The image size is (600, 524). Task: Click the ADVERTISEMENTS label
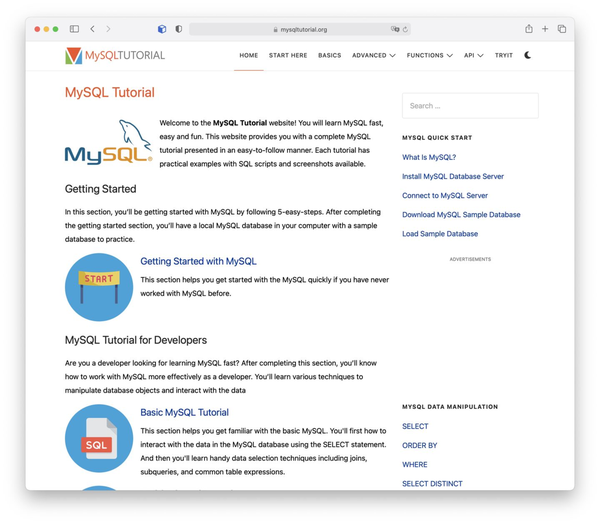(x=470, y=259)
